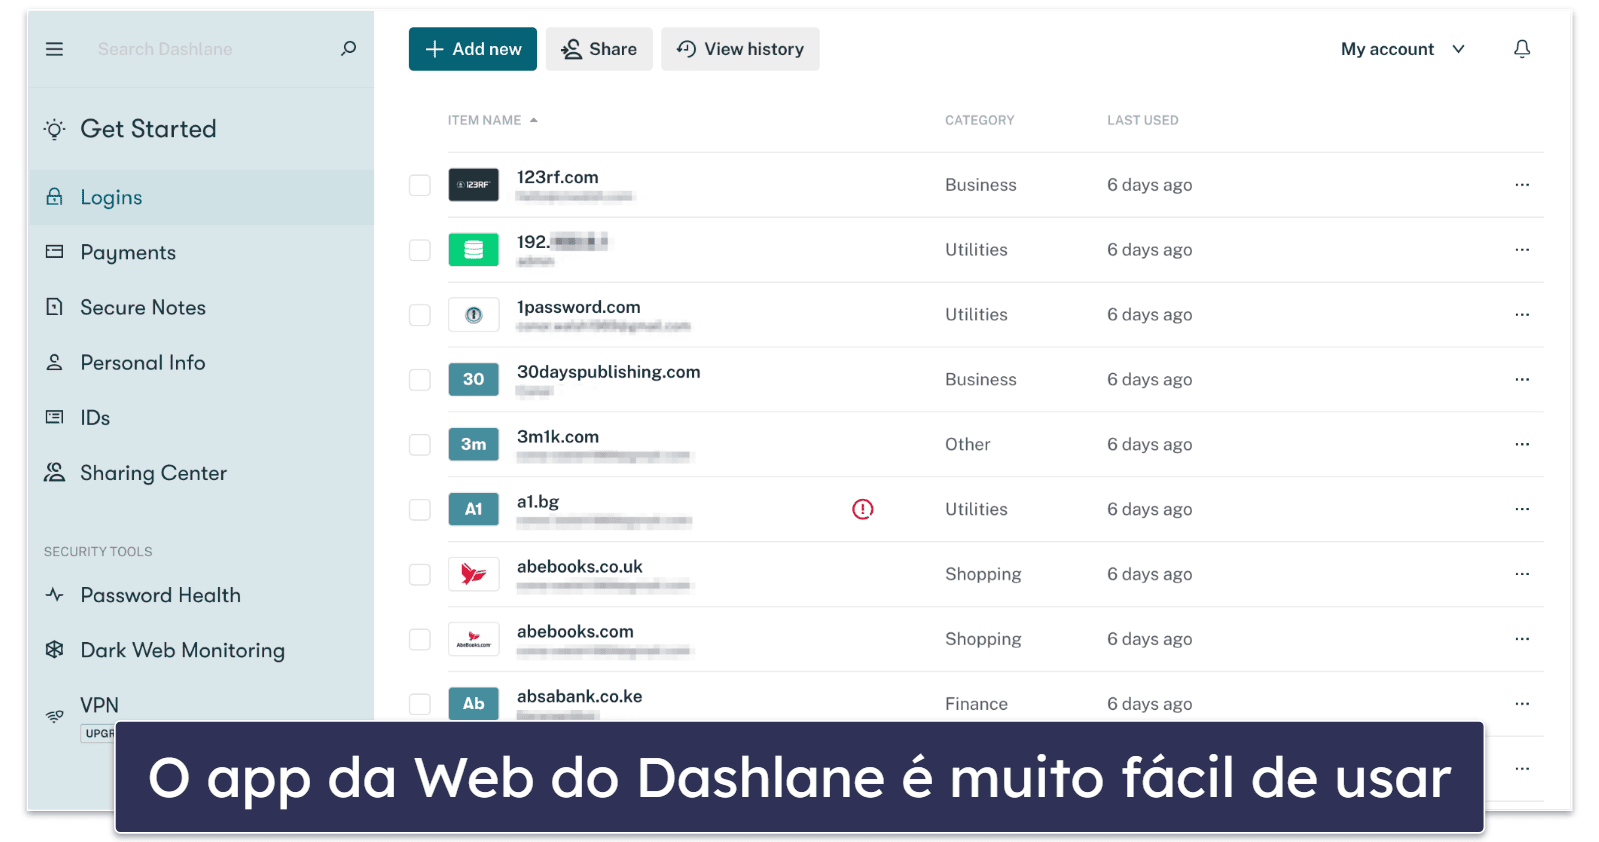Open more options for 1password.com

click(x=1521, y=315)
